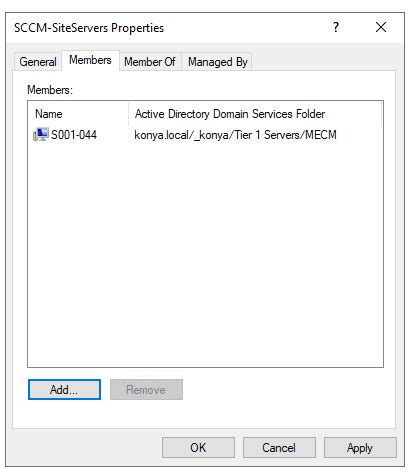Image resolution: width=416 pixels, height=476 pixels.
Task: Confirm with the OK button
Action: click(x=198, y=447)
